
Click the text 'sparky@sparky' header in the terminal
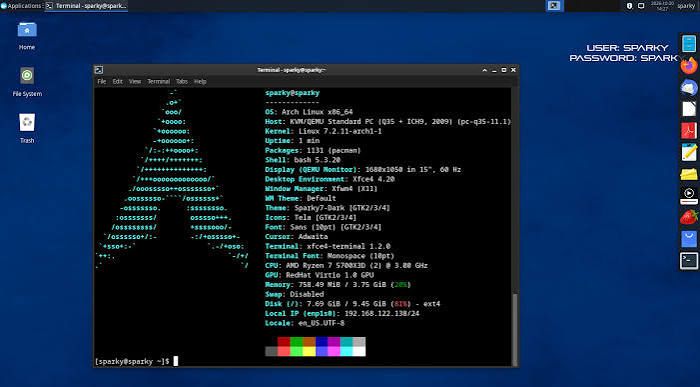292,93
